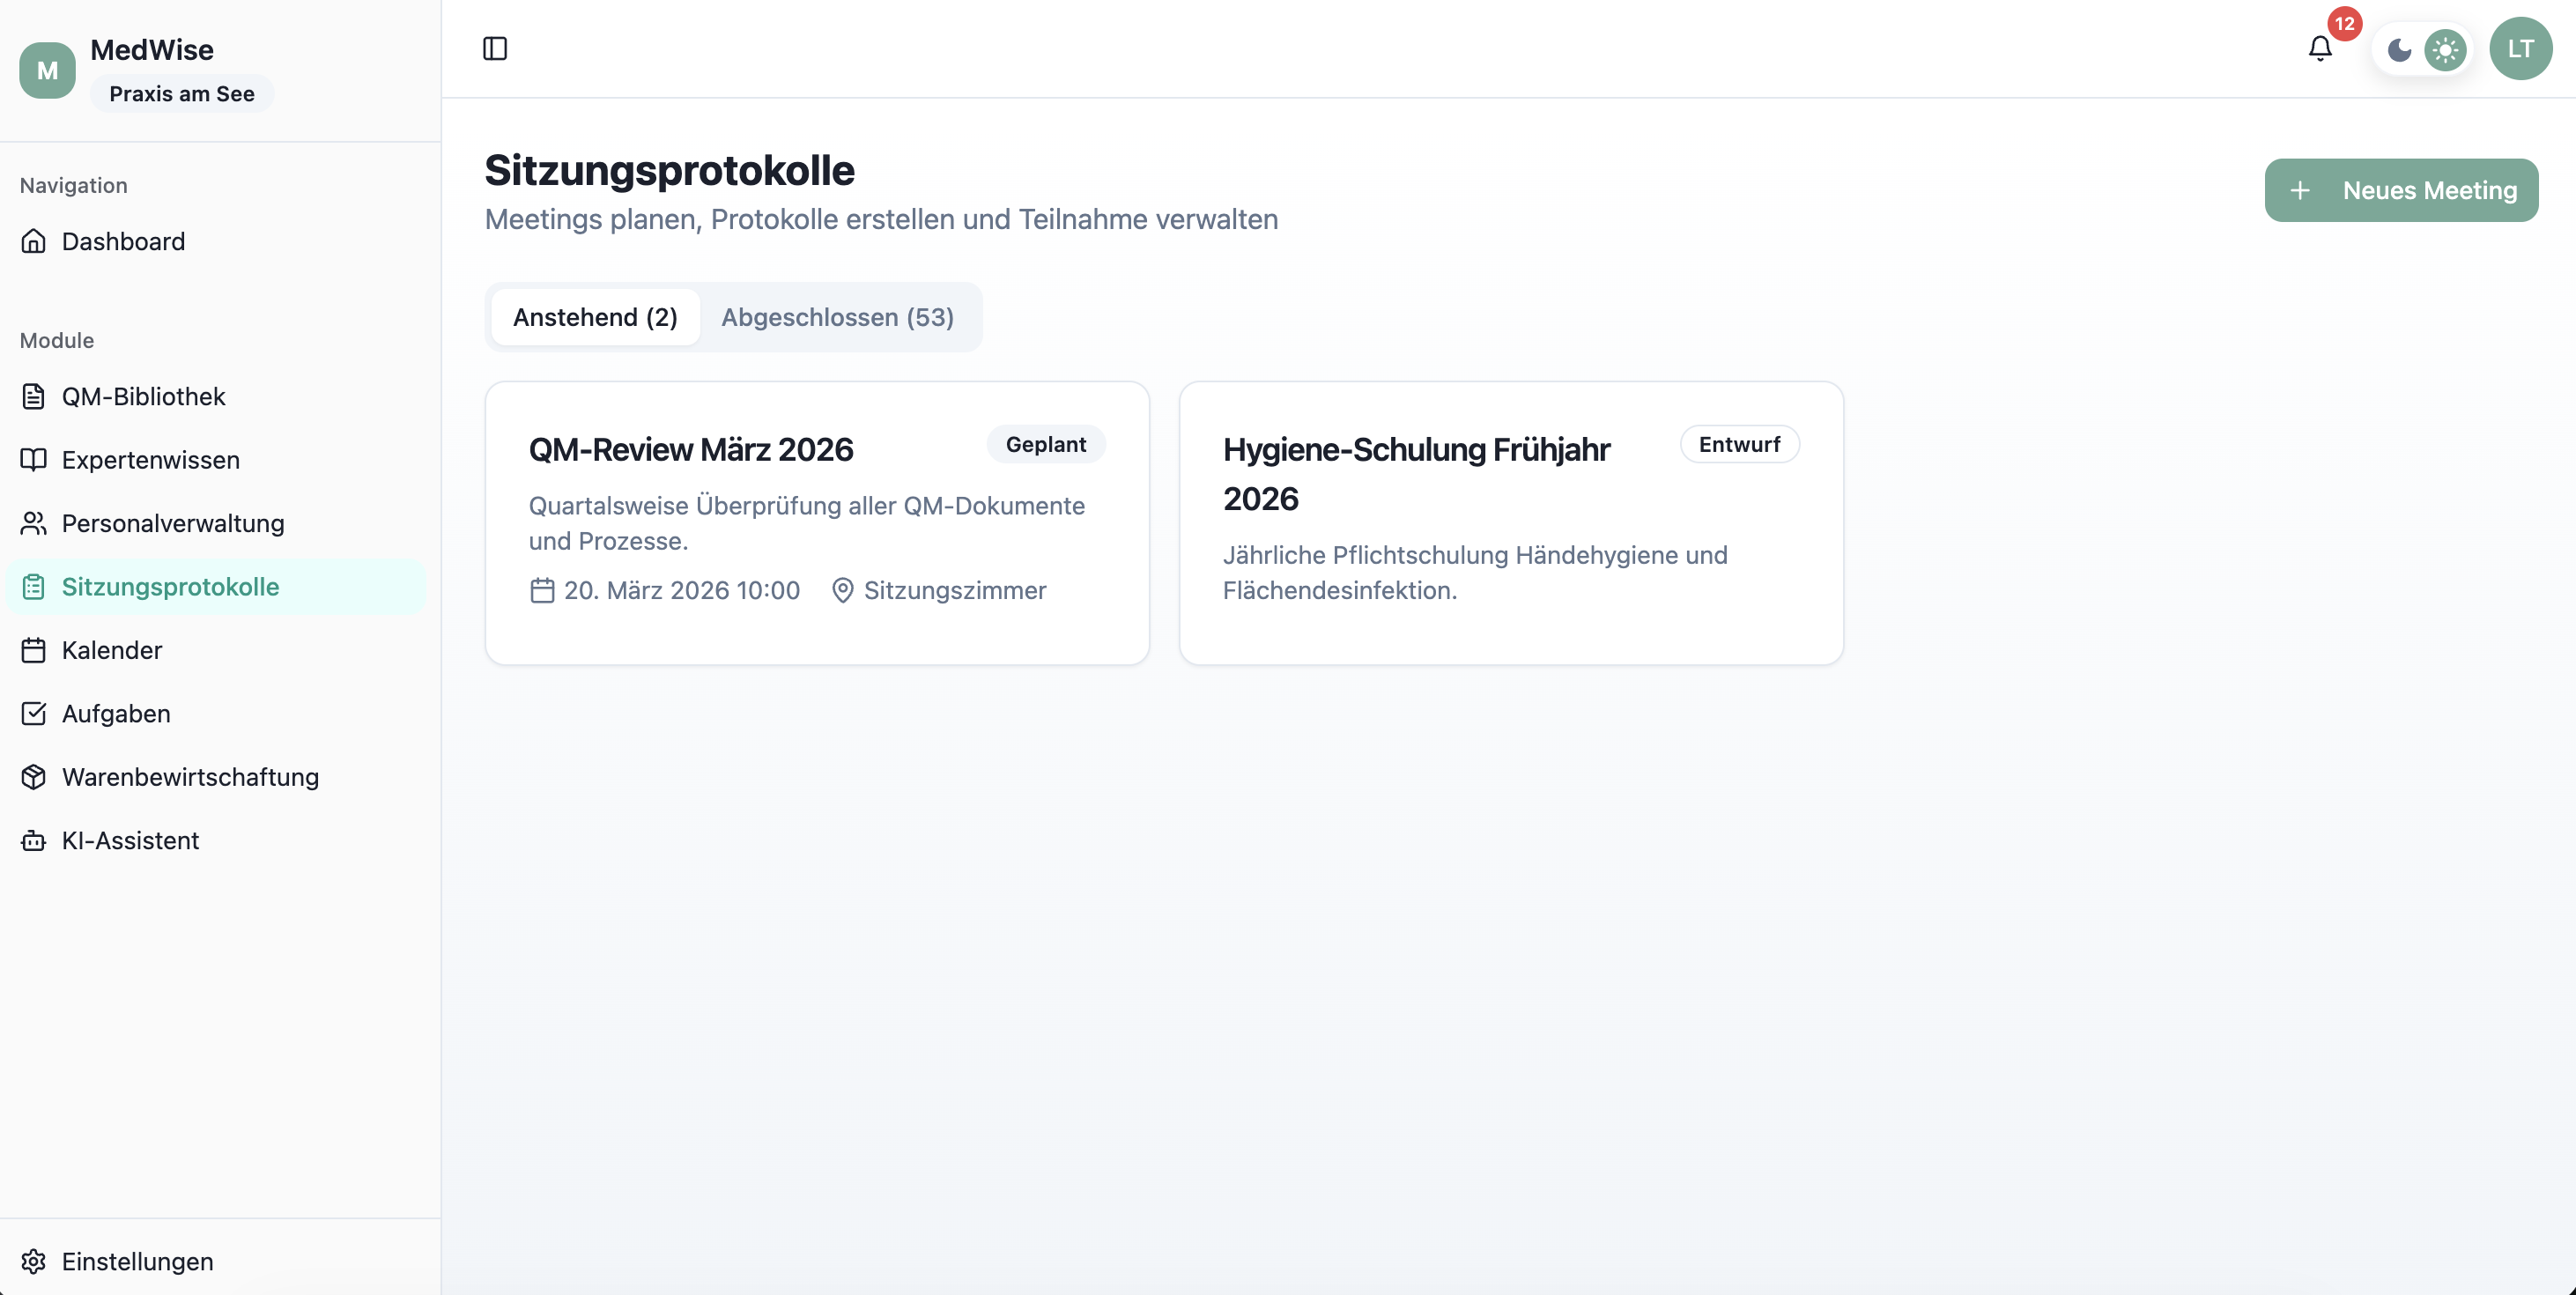Open the Aufgaben module
This screenshot has width=2576, height=1295.
pos(116,713)
